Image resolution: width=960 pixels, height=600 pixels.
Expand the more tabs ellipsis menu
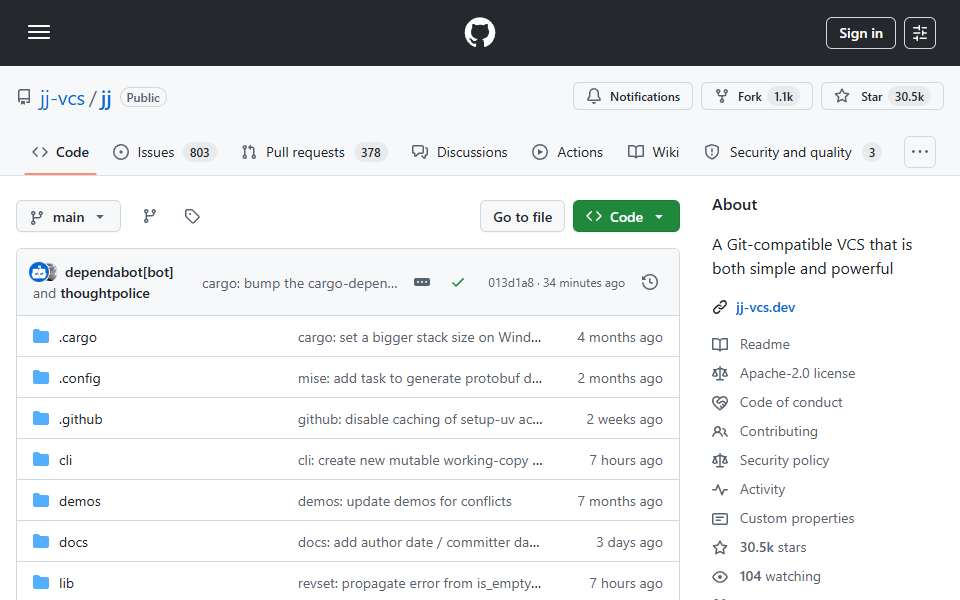click(x=920, y=152)
